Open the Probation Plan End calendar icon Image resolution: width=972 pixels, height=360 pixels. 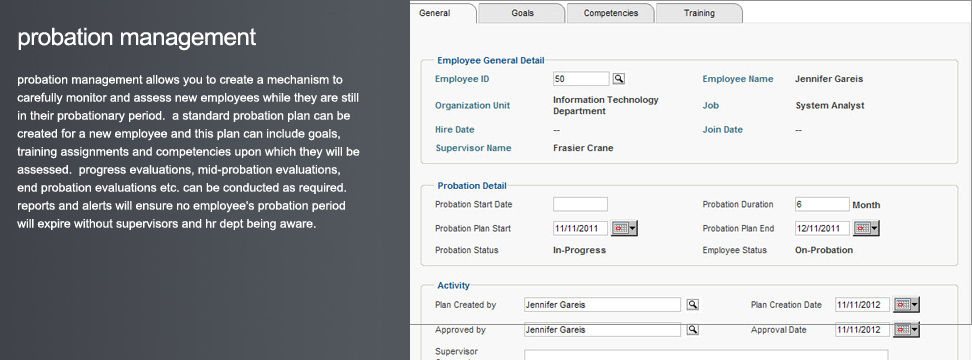pyautogui.click(x=862, y=228)
